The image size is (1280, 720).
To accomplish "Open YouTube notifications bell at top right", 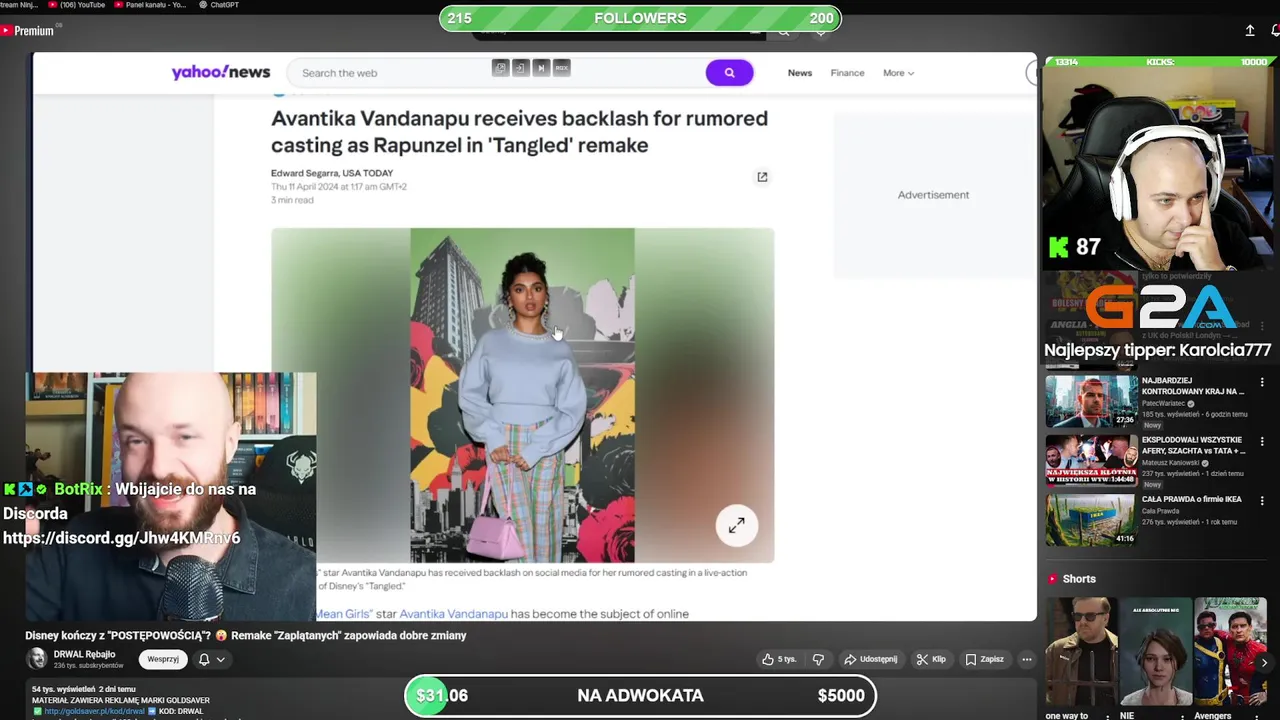I will [x=1275, y=31].
